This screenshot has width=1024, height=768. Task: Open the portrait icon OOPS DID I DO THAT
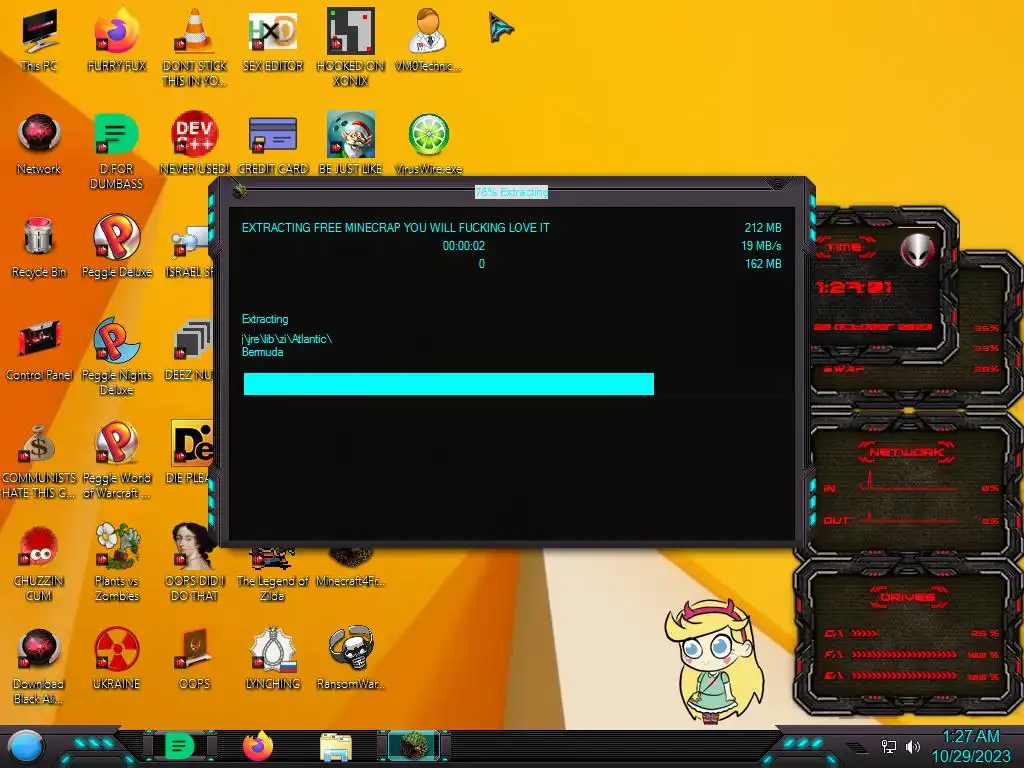pos(194,564)
